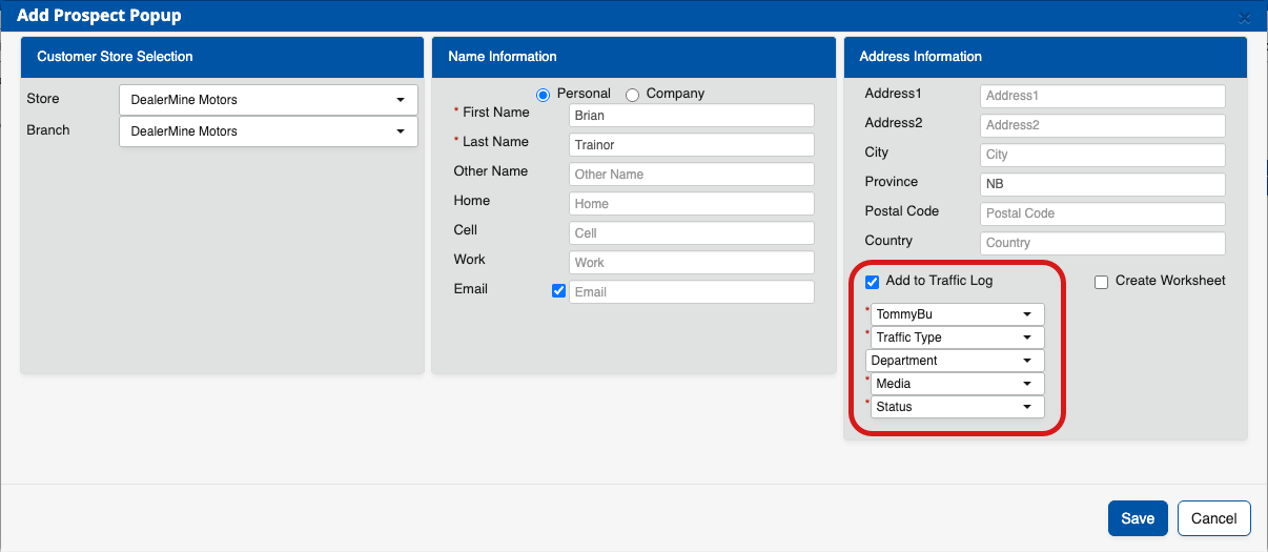Screen dimensions: 1268x552
Task: Focus the Last Name input field
Action: pos(691,145)
